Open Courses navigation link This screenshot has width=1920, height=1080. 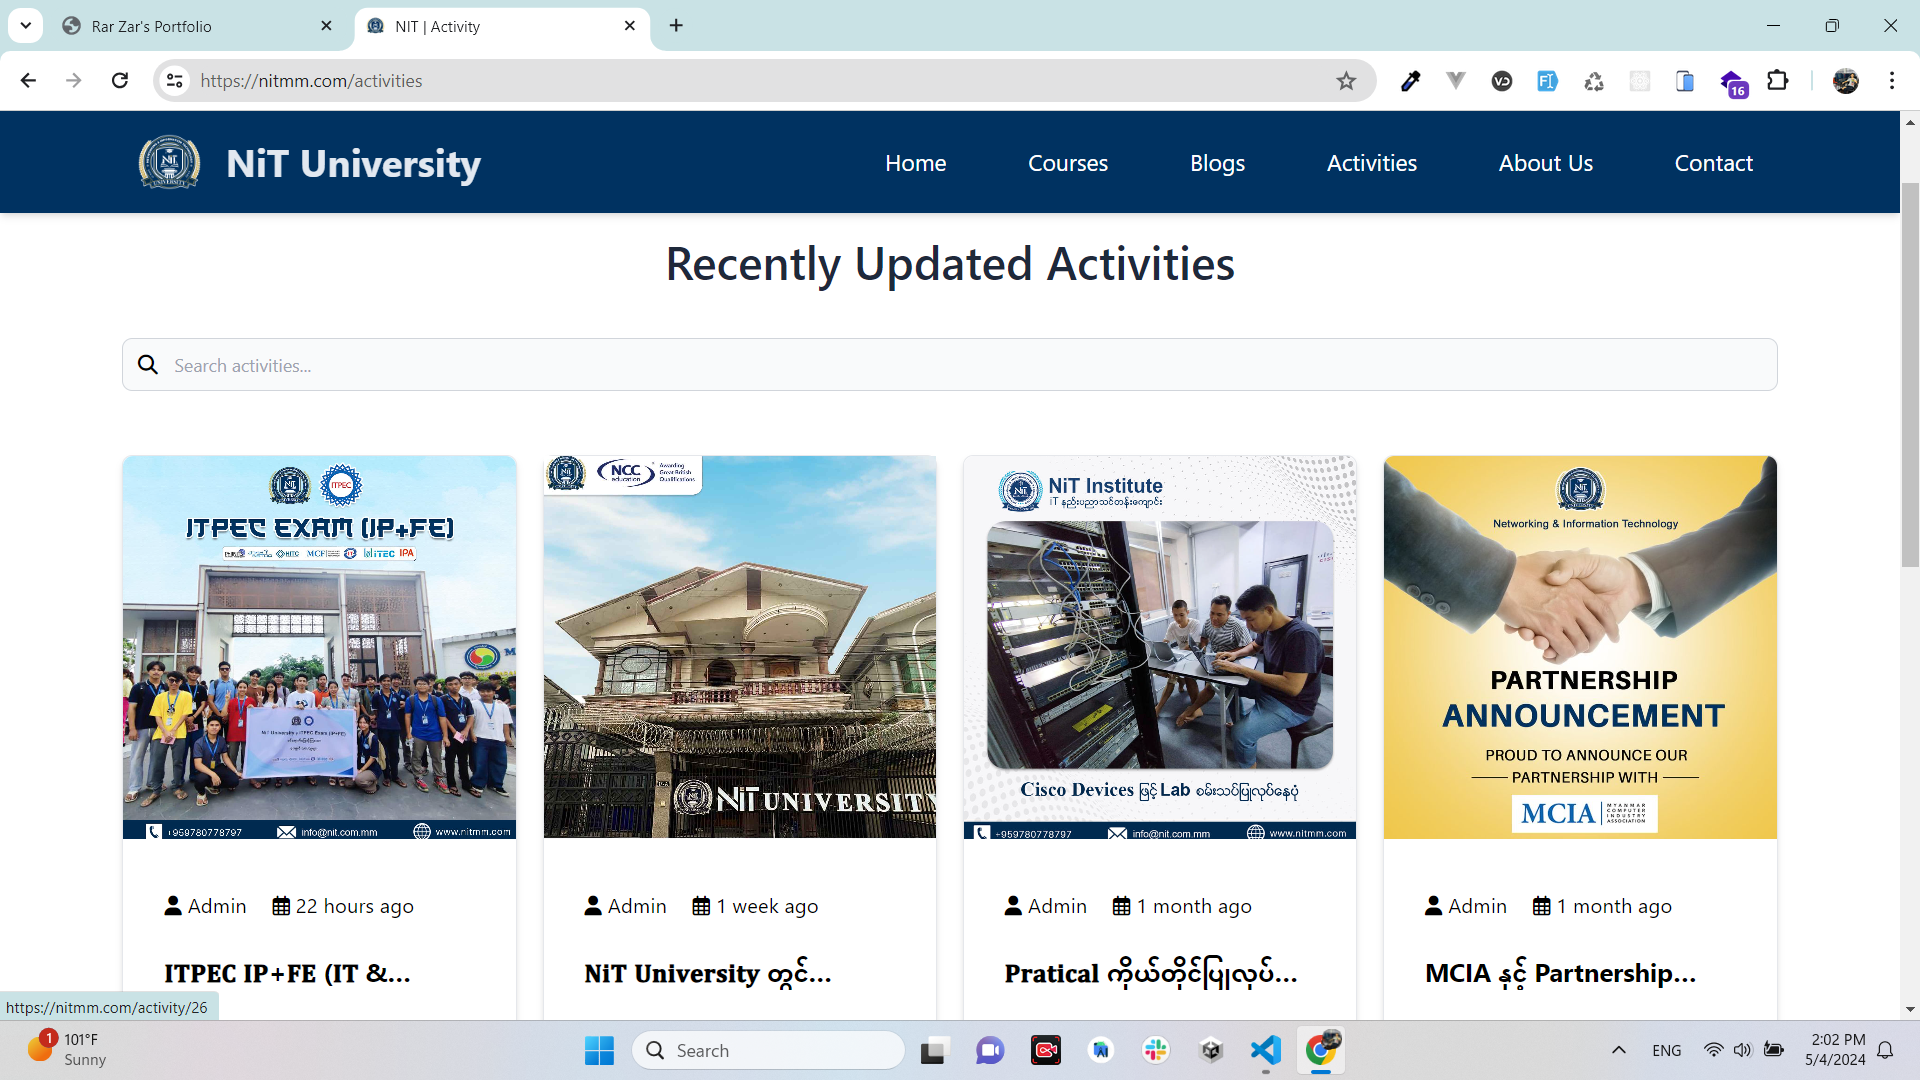(x=1067, y=163)
